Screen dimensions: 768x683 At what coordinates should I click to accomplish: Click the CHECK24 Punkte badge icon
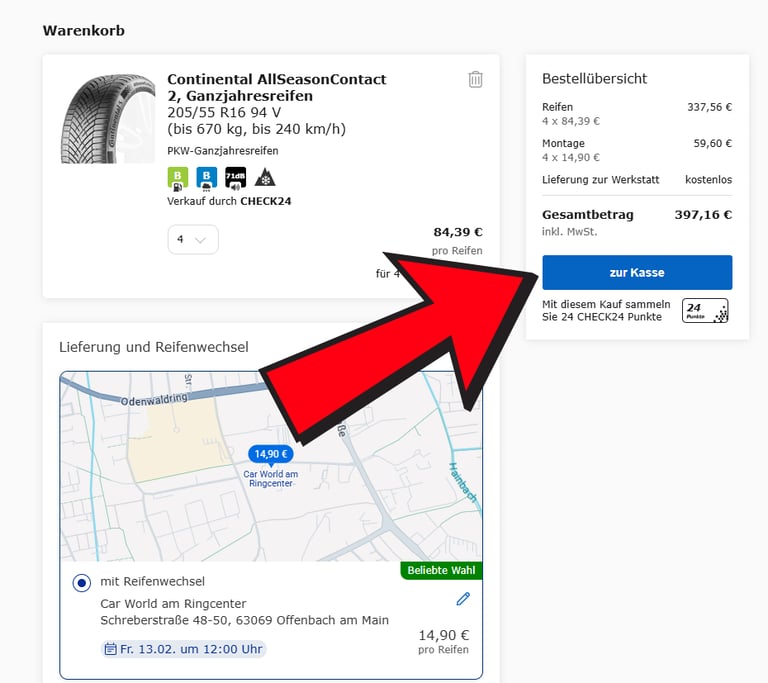(x=705, y=311)
